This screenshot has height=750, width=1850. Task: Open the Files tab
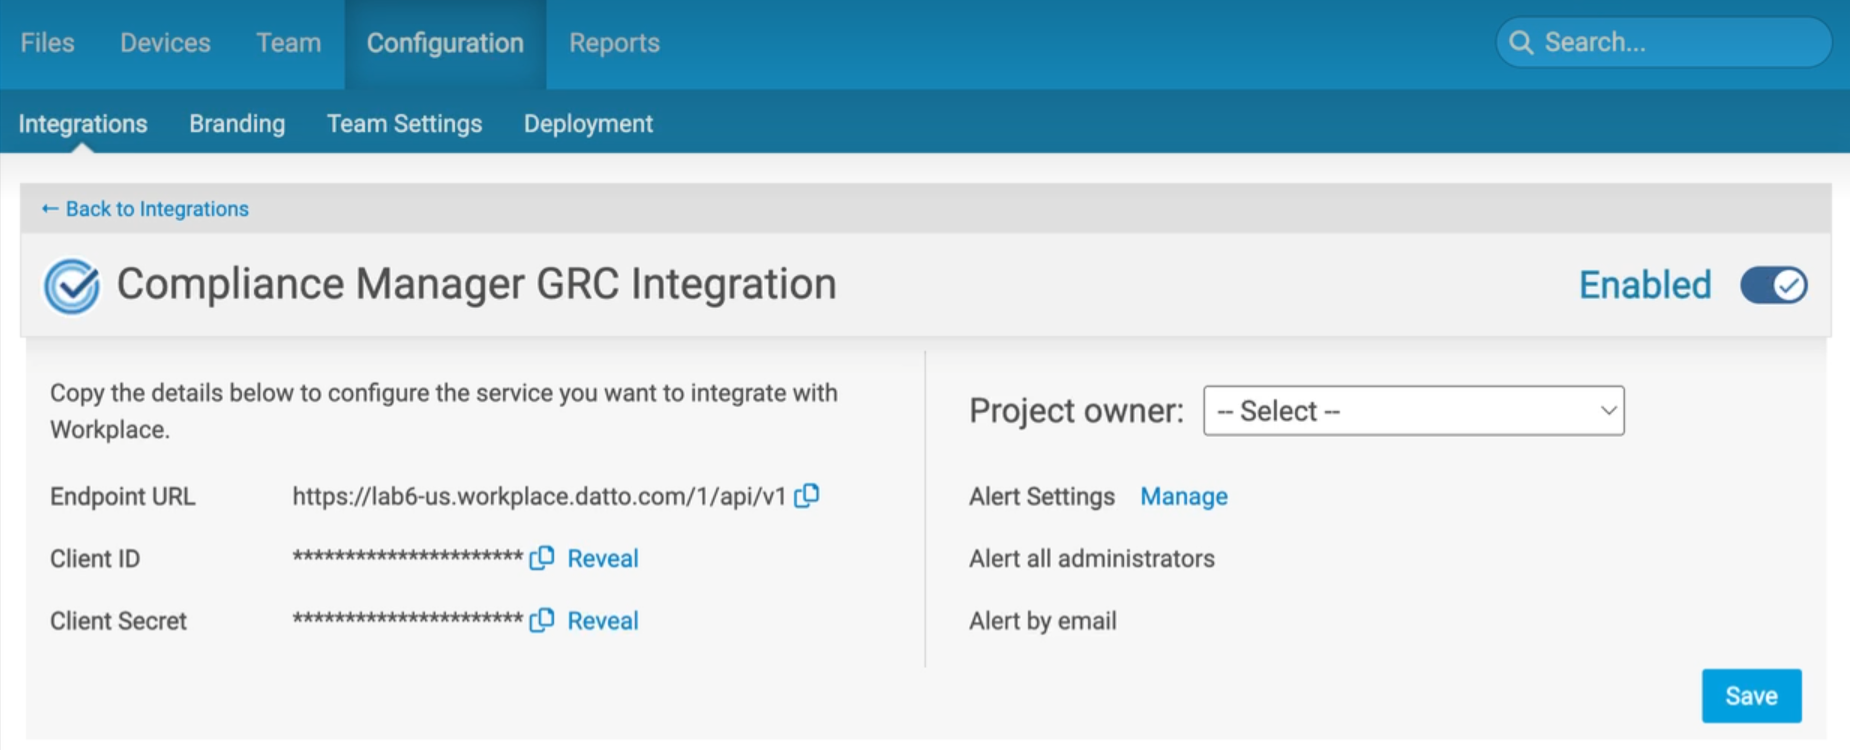tap(47, 43)
